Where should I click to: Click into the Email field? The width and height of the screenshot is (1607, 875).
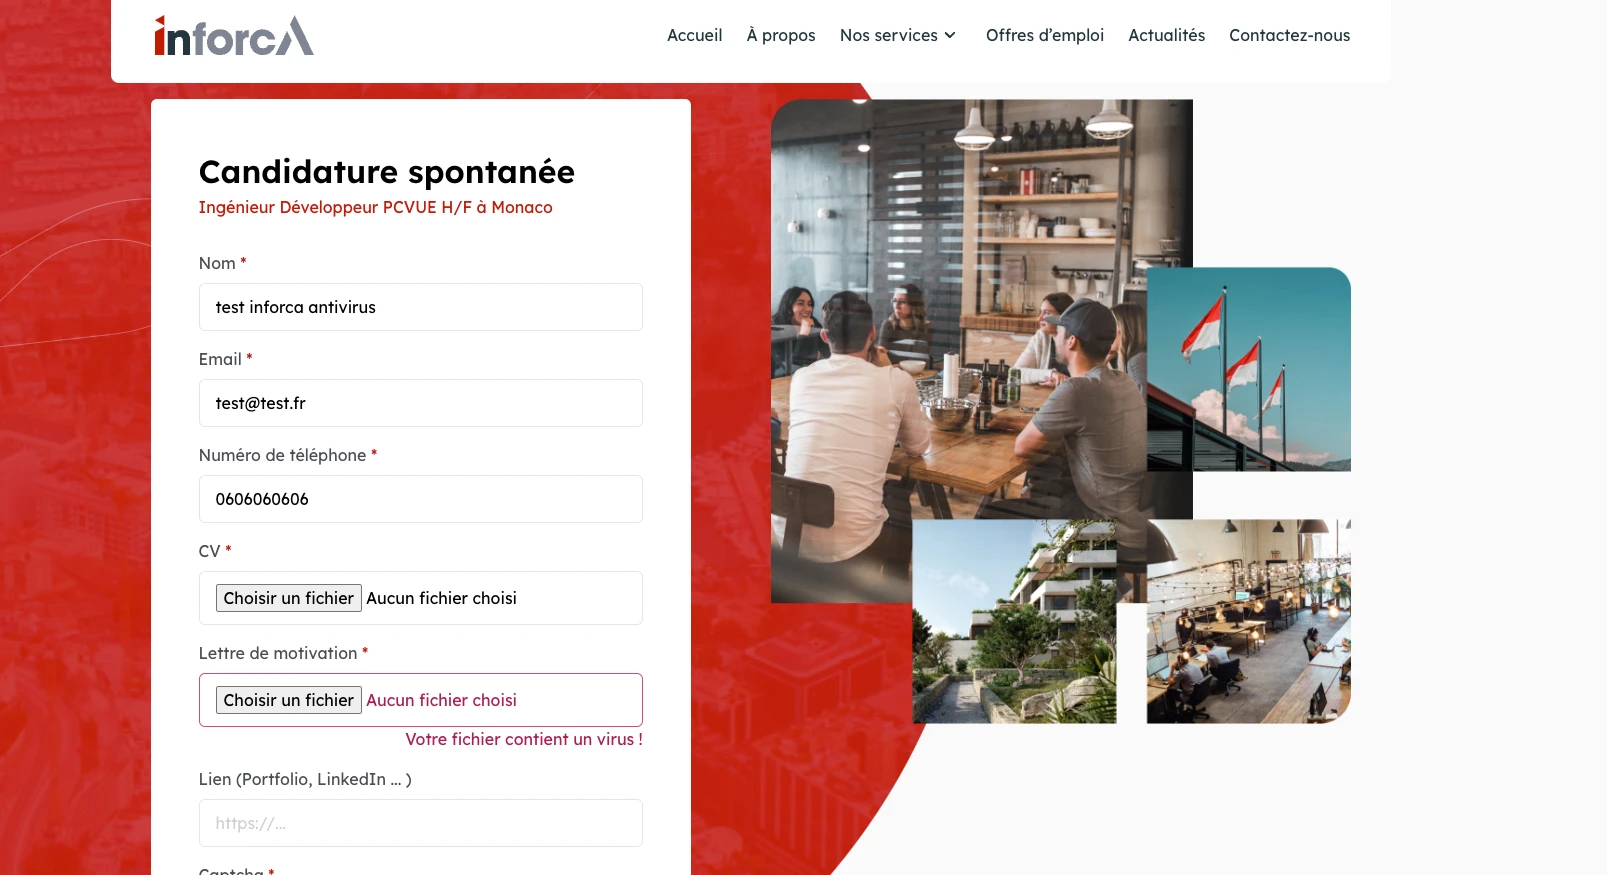click(x=420, y=403)
